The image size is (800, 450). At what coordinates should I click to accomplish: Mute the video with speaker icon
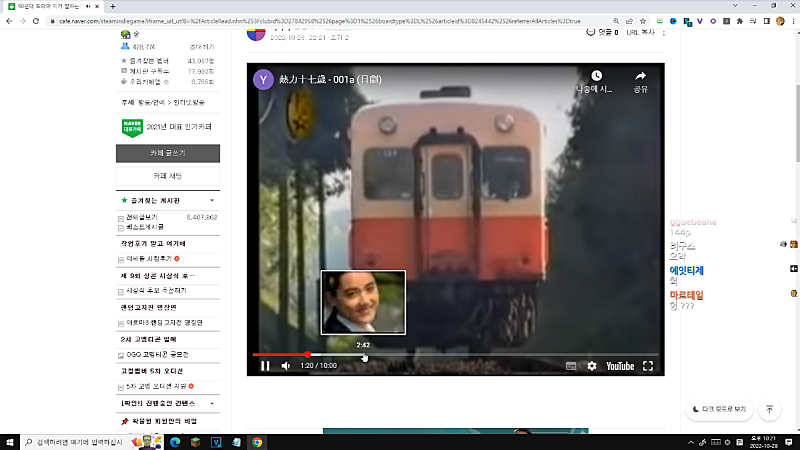click(286, 366)
